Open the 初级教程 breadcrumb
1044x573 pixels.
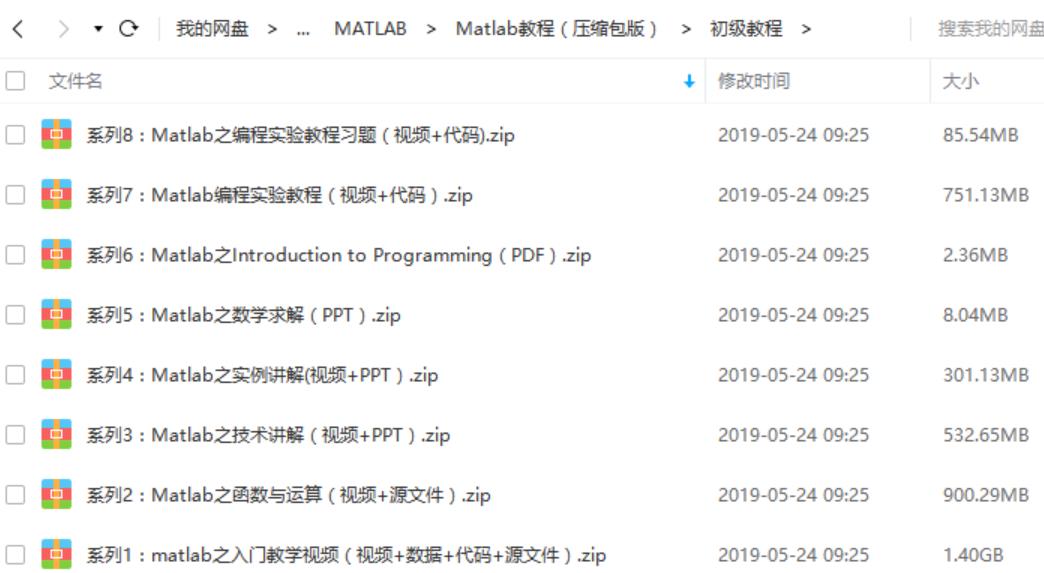[x=746, y=29]
